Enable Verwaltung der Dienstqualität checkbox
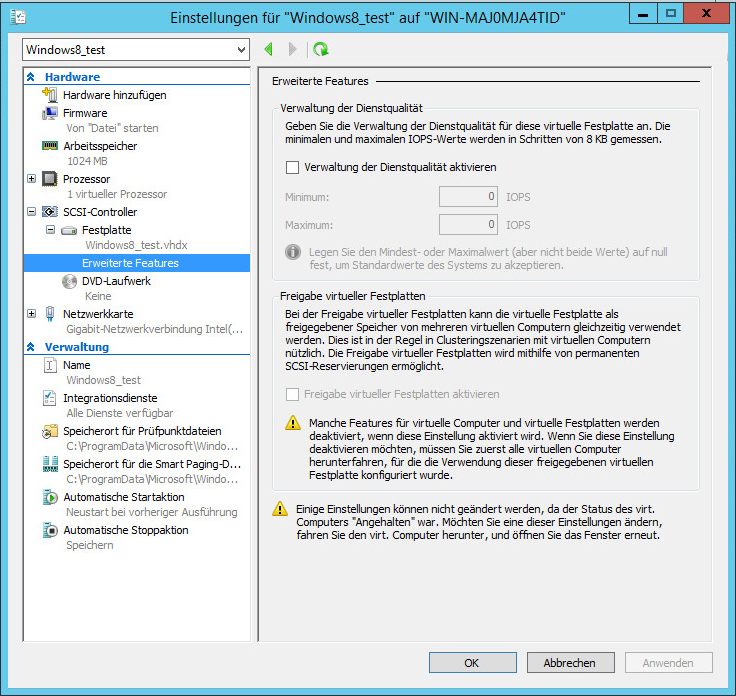The image size is (736, 696). (293, 168)
